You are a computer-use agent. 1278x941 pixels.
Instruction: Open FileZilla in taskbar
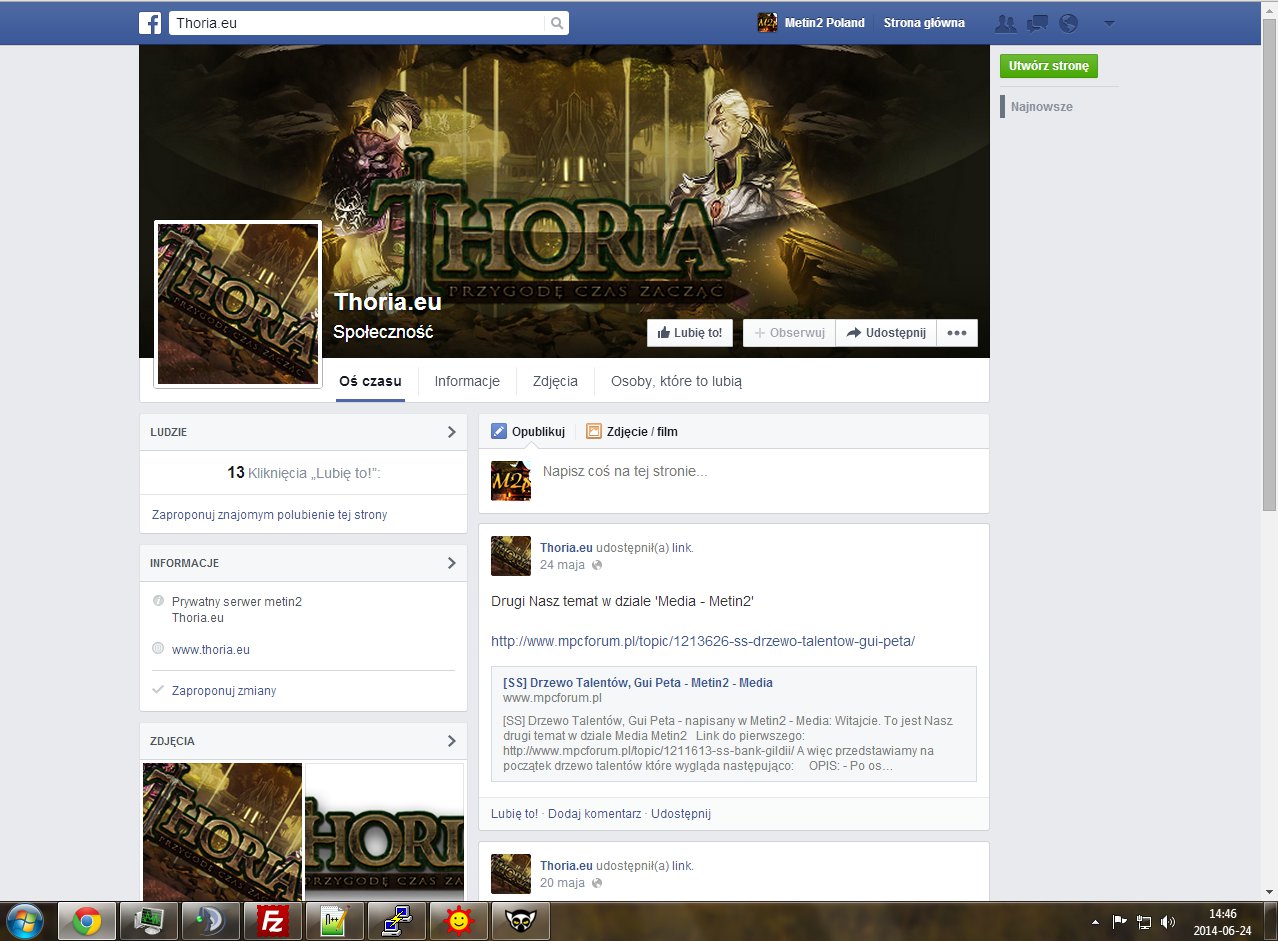click(273, 921)
